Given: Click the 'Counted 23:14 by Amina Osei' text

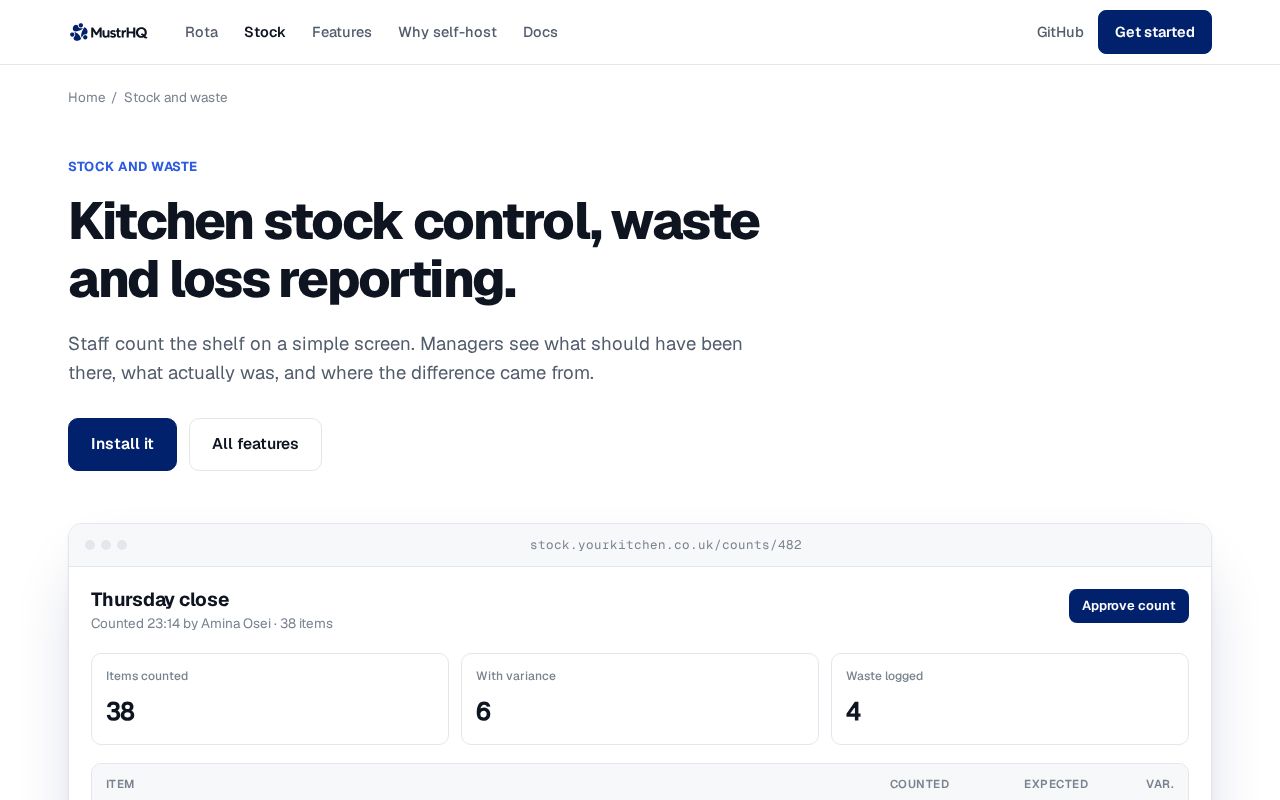Looking at the screenshot, I should [x=181, y=623].
